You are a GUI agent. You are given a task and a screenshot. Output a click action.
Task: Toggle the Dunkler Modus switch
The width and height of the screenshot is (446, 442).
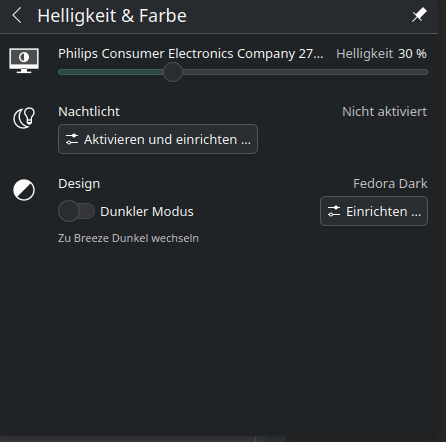point(76,211)
